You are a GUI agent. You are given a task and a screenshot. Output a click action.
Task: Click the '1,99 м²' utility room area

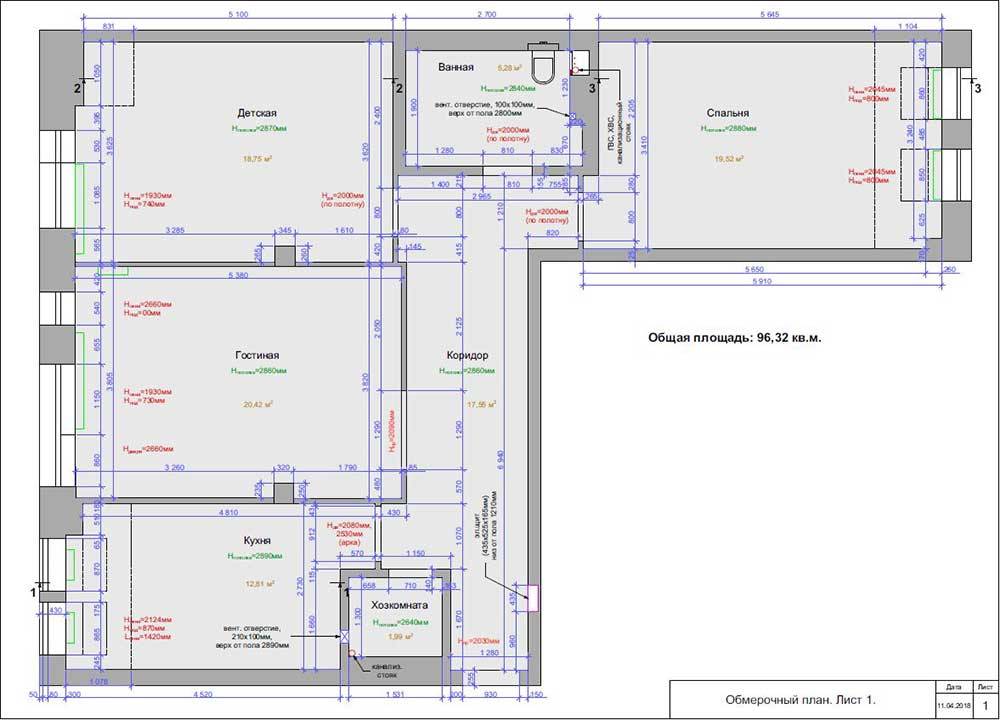[x=400, y=636]
